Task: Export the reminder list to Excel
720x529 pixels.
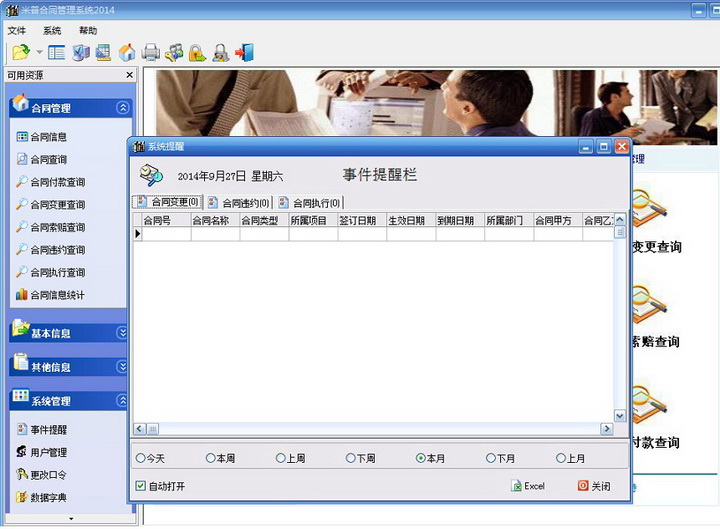Action: [x=528, y=486]
